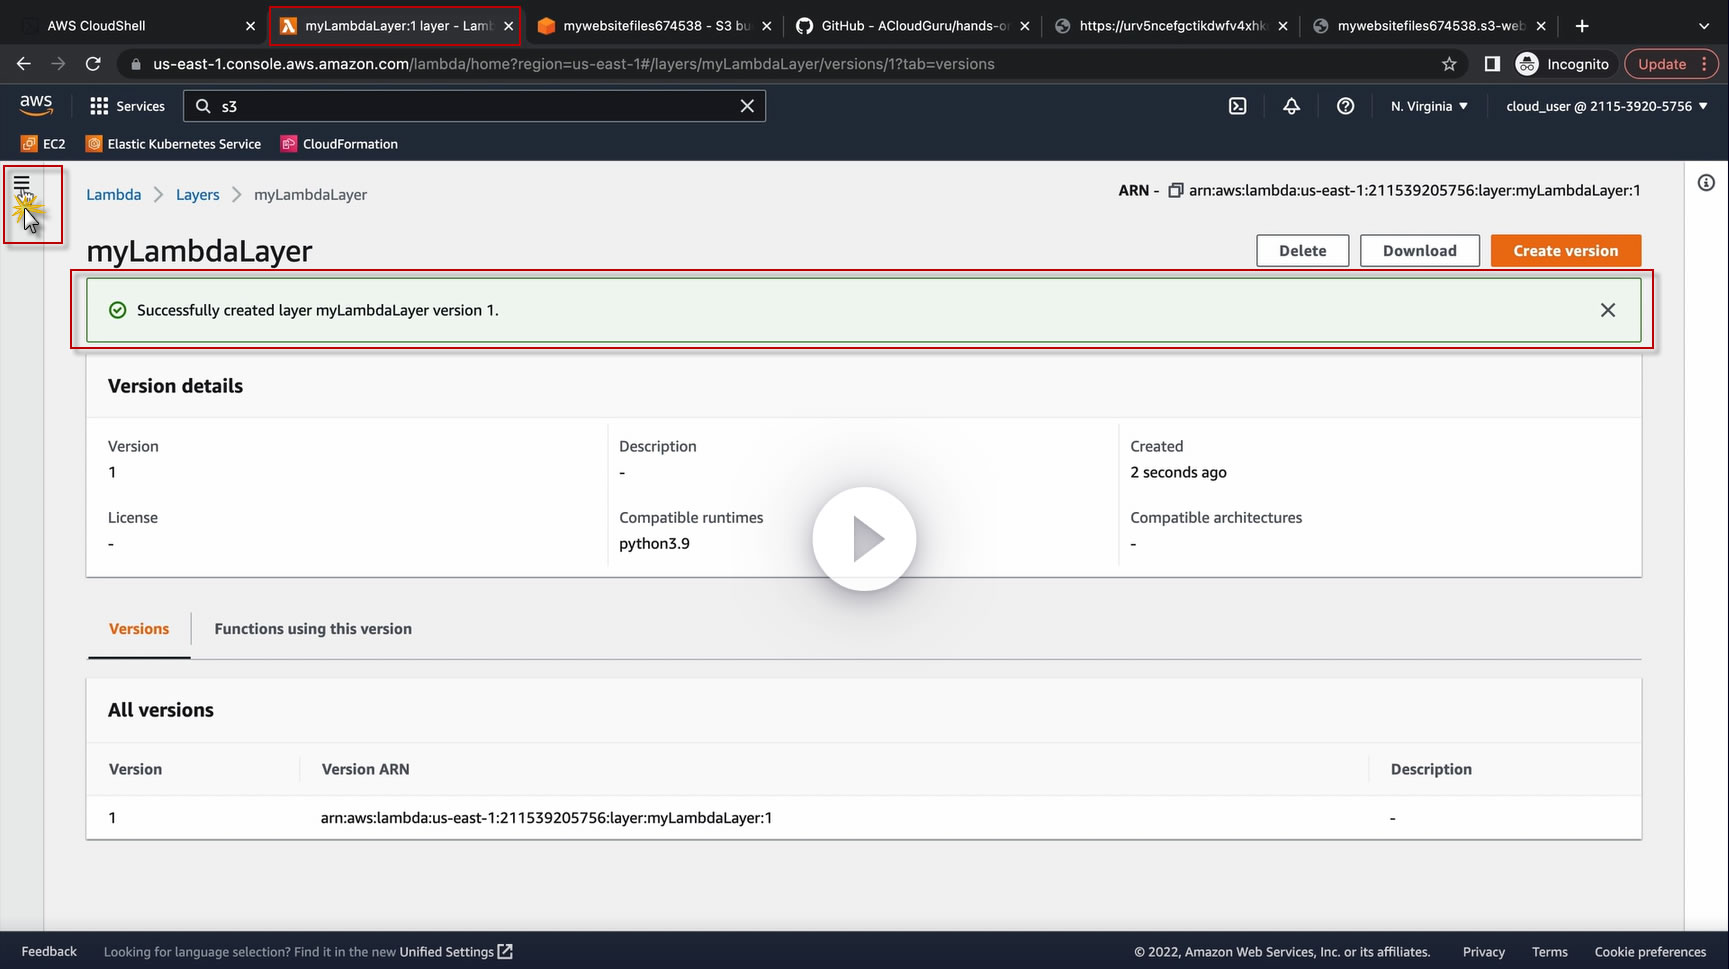Open the EC2 bookmark shortcut
Screen dimensions: 1729x969
[43, 144]
